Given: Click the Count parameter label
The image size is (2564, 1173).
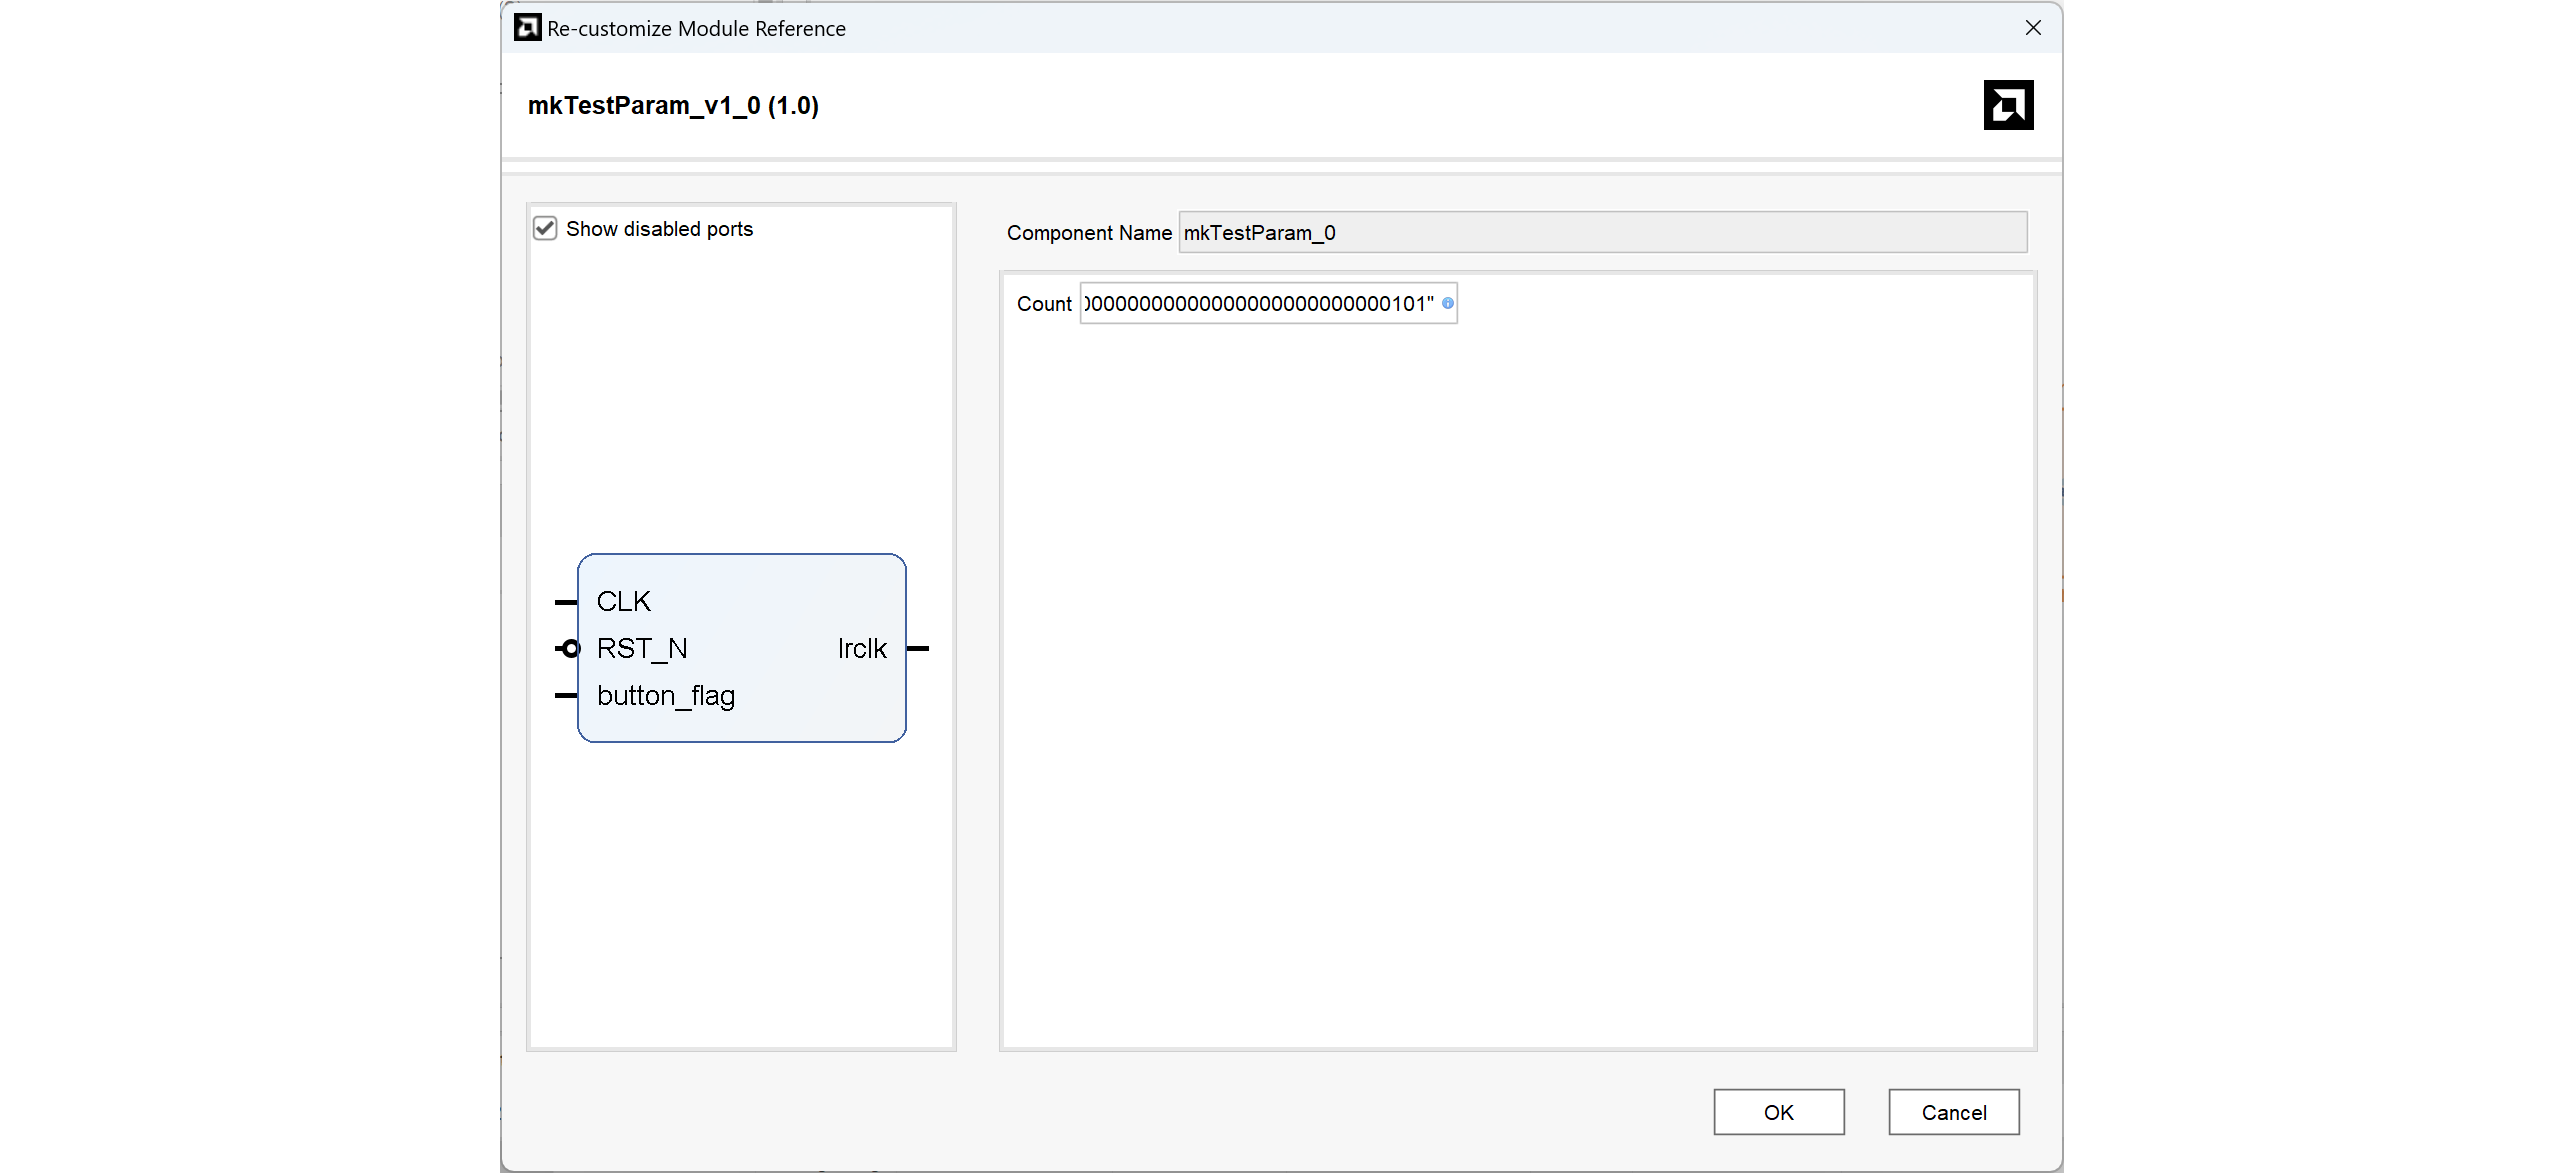Looking at the screenshot, I should tap(1043, 304).
